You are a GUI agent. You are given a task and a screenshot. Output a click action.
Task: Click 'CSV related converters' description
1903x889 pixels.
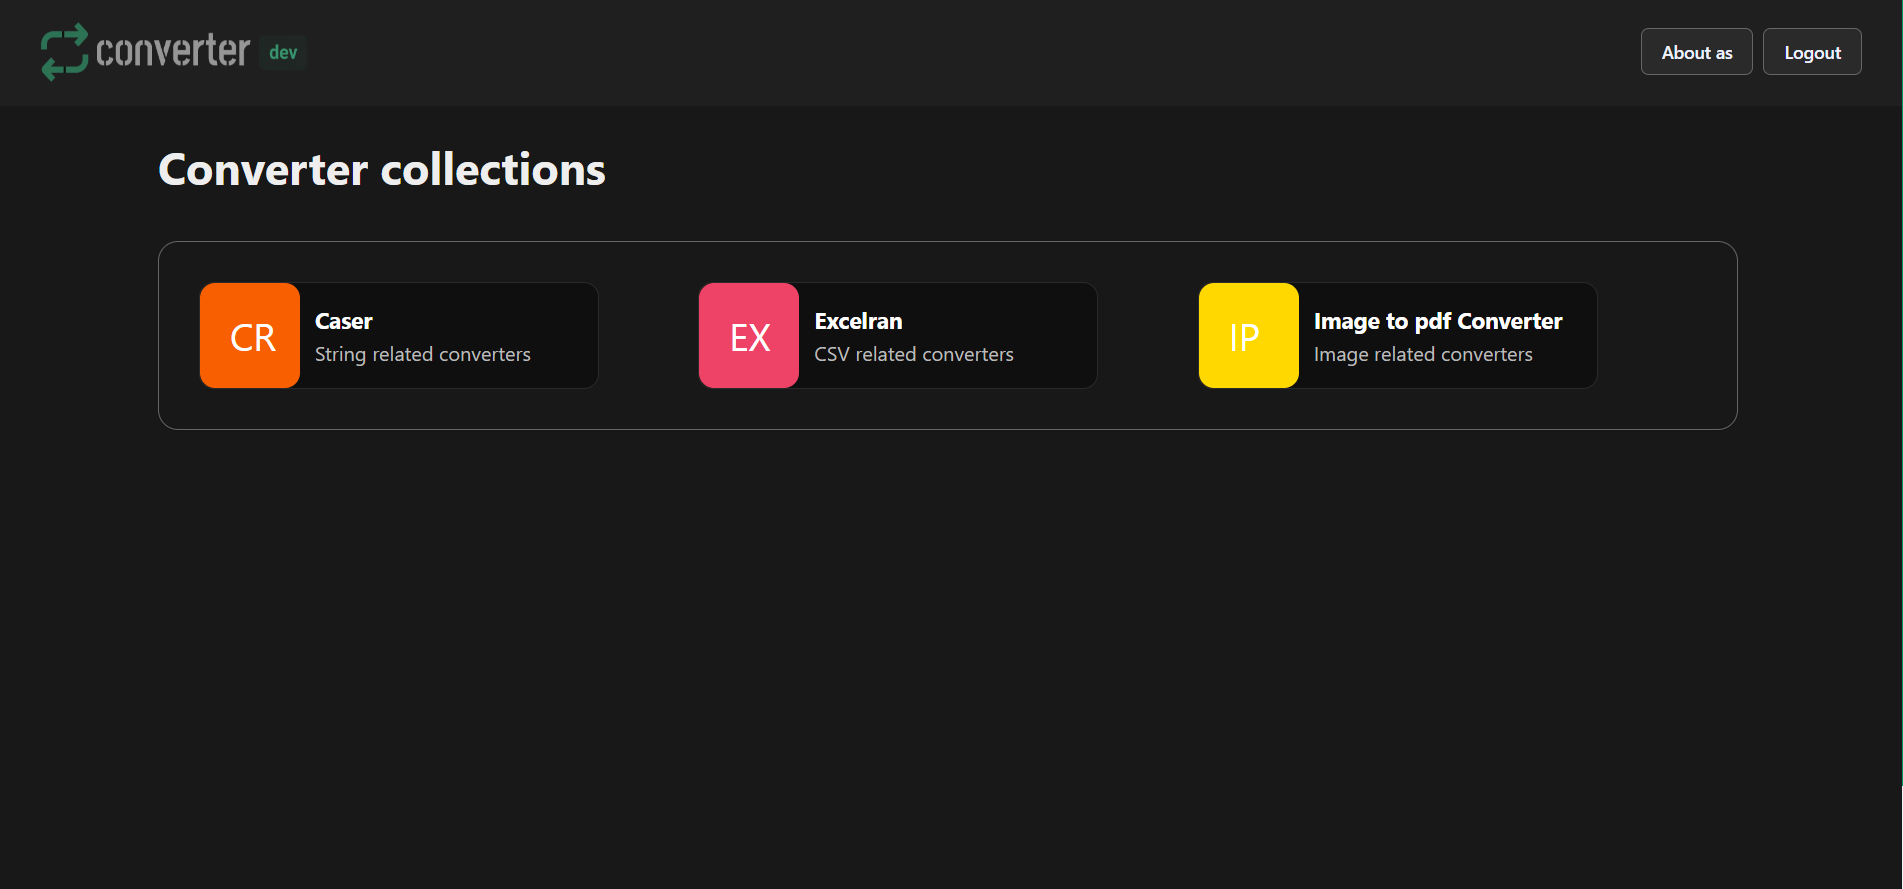point(914,354)
